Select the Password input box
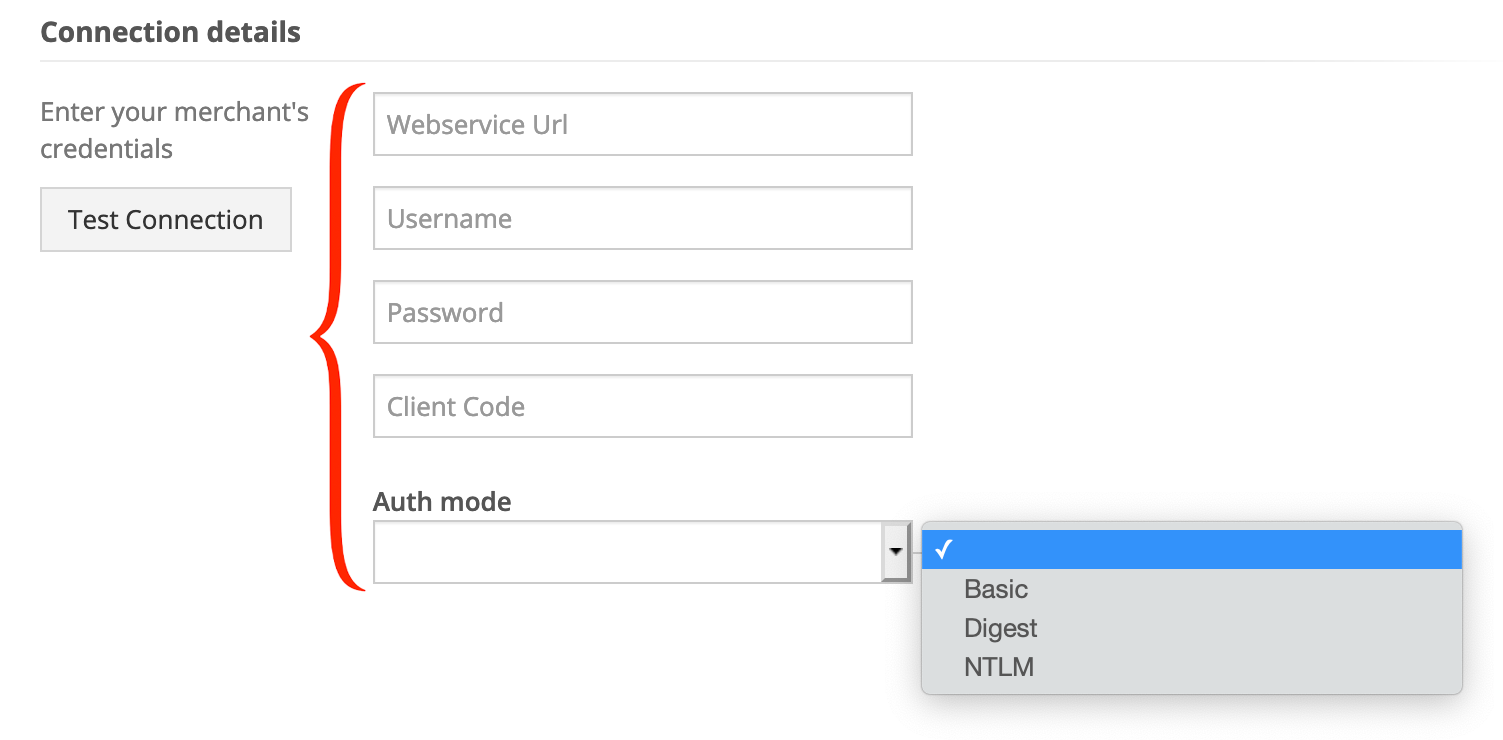The height and width of the screenshot is (740, 1503). pos(643,312)
